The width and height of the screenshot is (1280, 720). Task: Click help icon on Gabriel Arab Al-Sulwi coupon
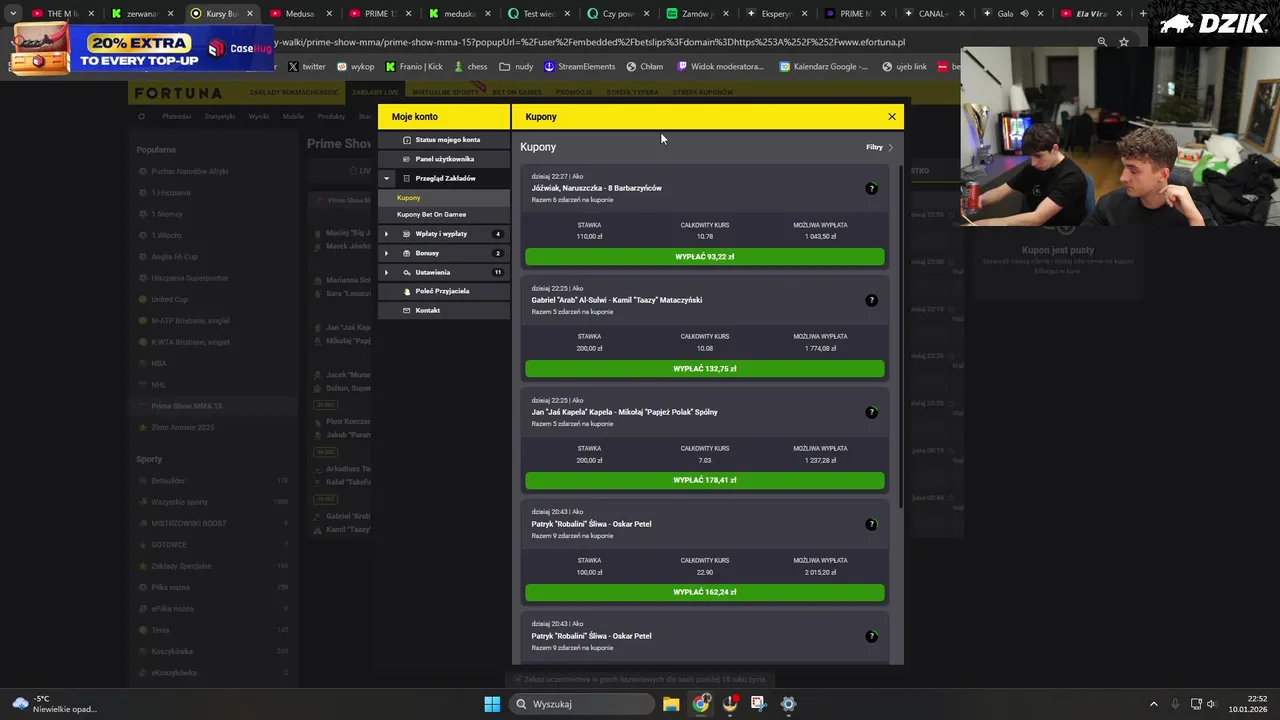pyautogui.click(x=871, y=300)
